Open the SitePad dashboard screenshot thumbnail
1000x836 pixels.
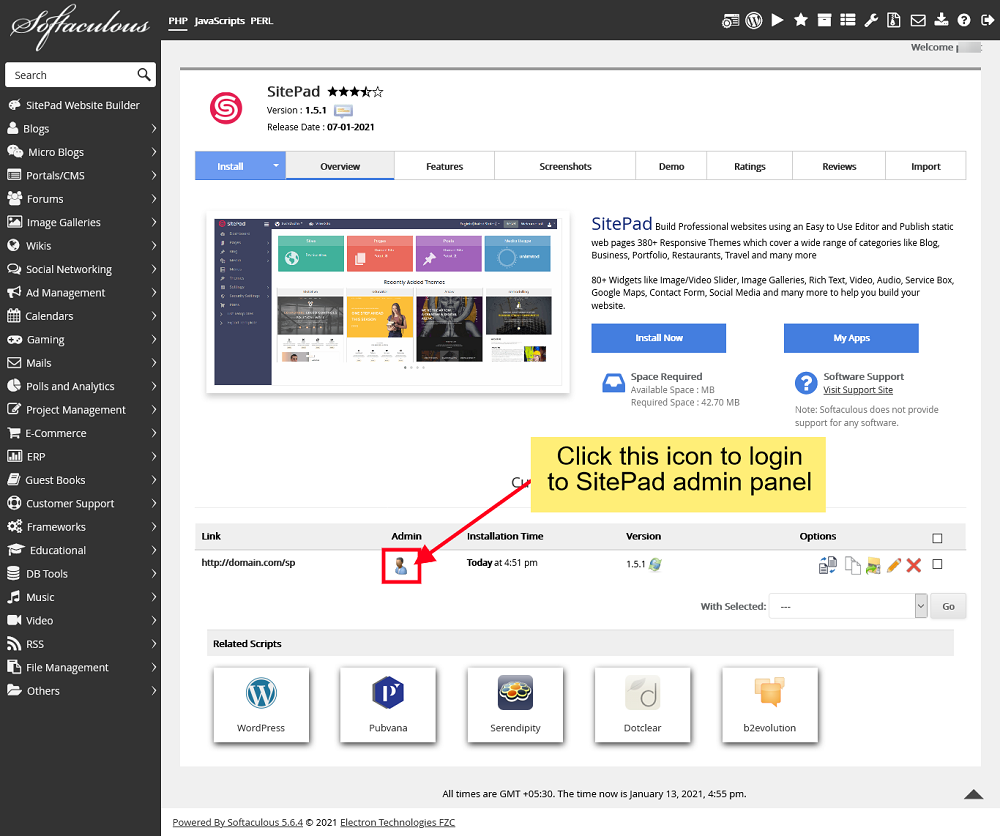[x=388, y=302]
